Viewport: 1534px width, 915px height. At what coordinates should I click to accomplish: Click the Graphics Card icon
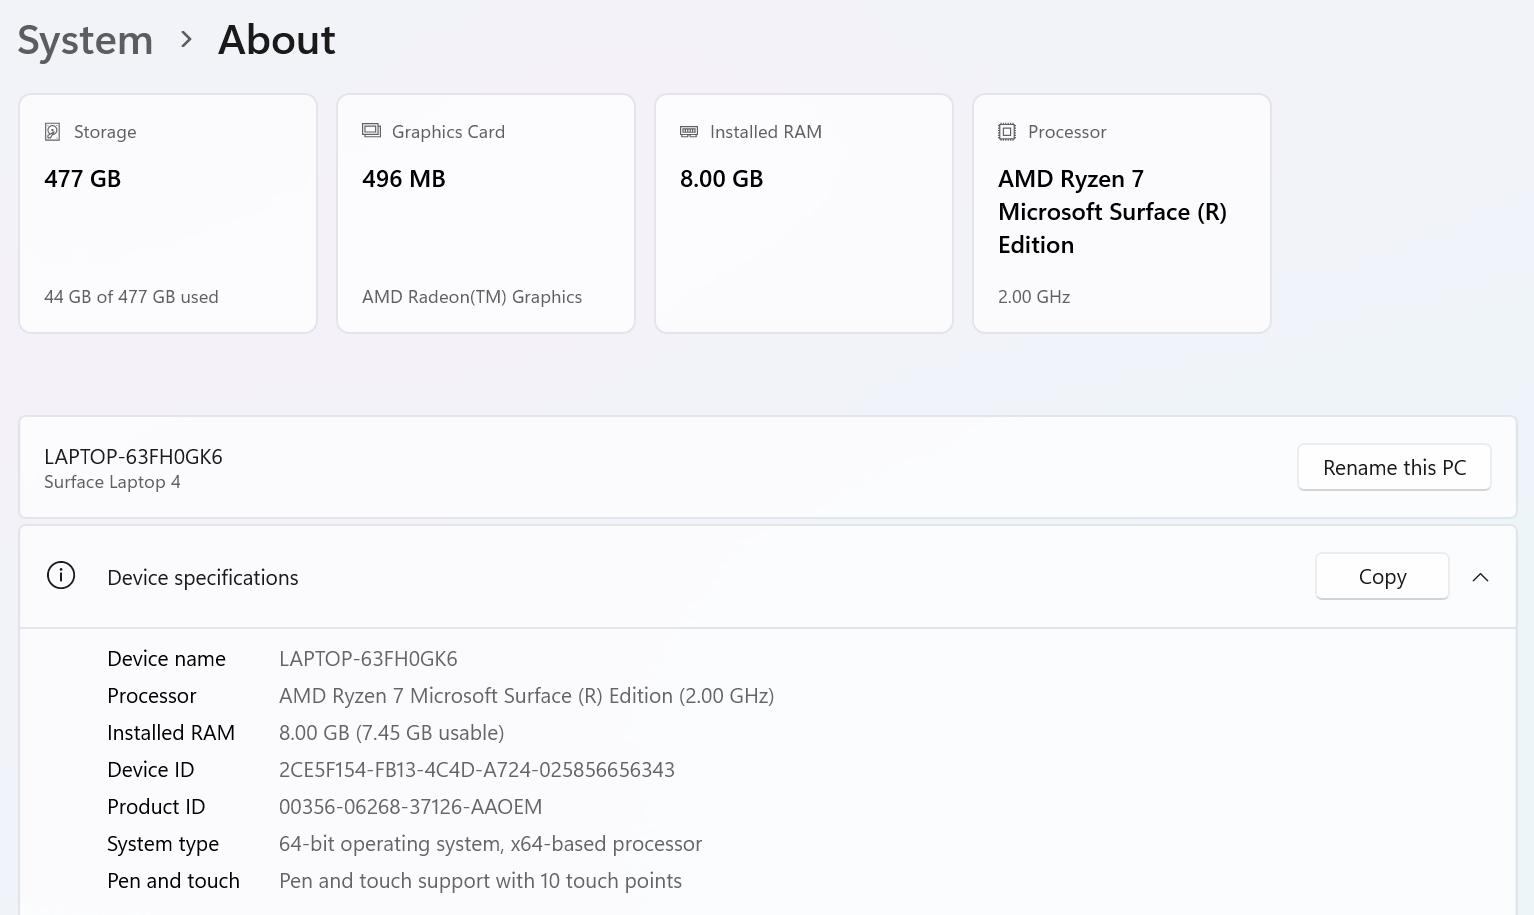tap(371, 131)
